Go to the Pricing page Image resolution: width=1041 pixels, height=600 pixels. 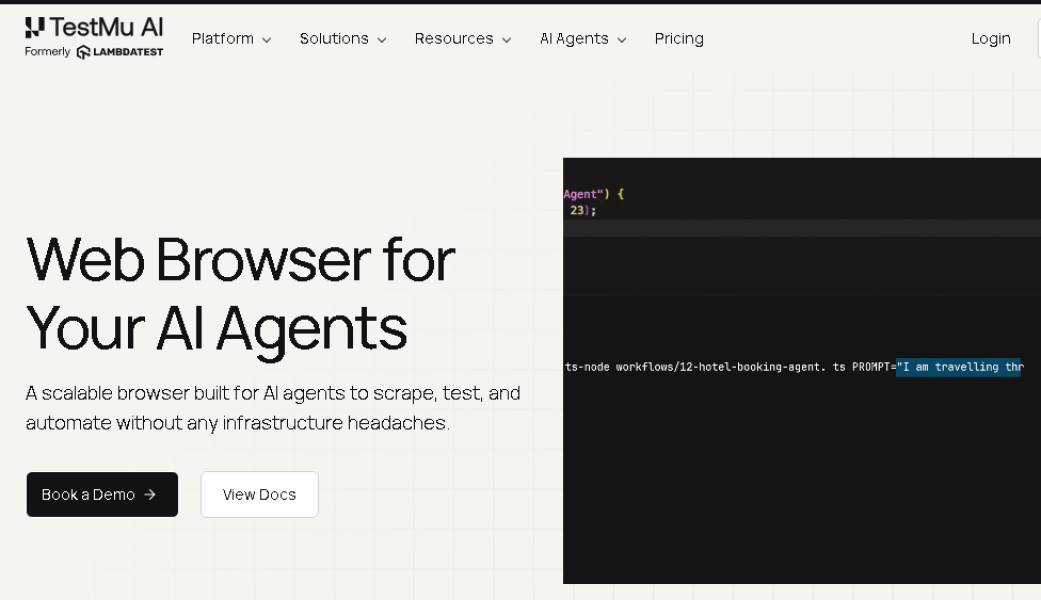pos(679,39)
